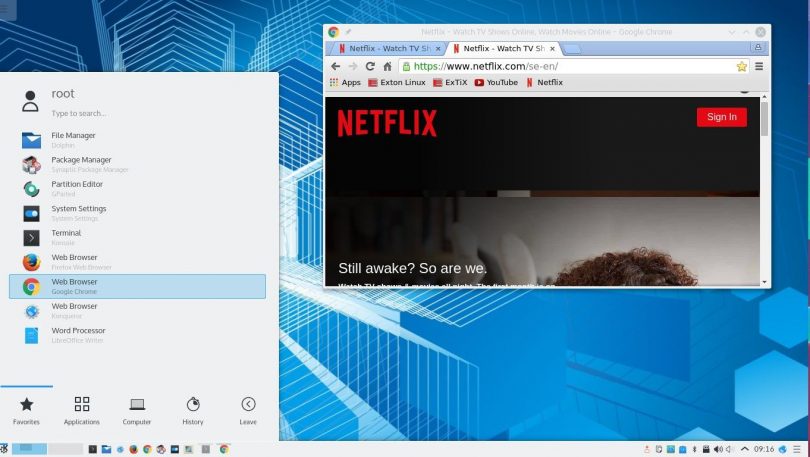Viewport: 810px width, 457px height.
Task: Click the Chrome address bar URL field
Action: point(573,66)
